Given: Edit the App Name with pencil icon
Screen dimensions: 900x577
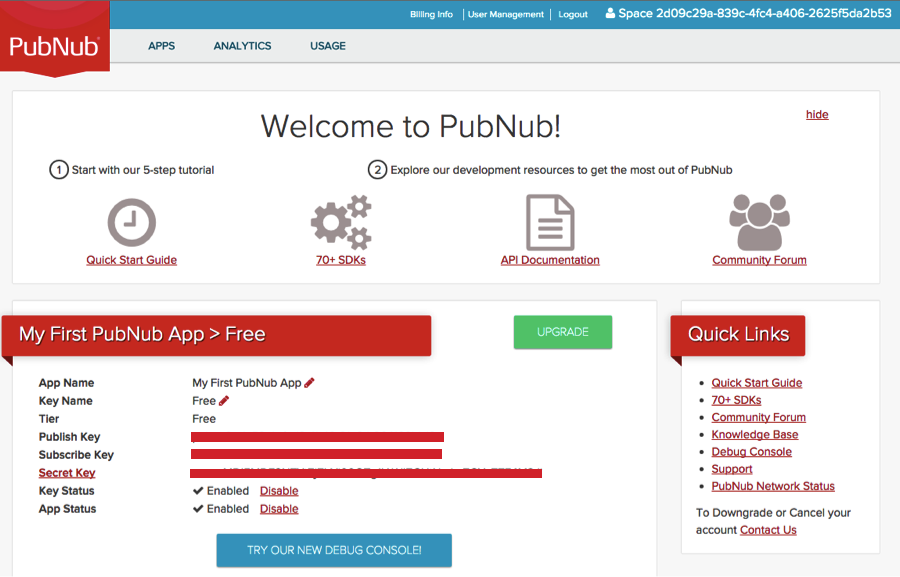Looking at the screenshot, I should pos(310,383).
